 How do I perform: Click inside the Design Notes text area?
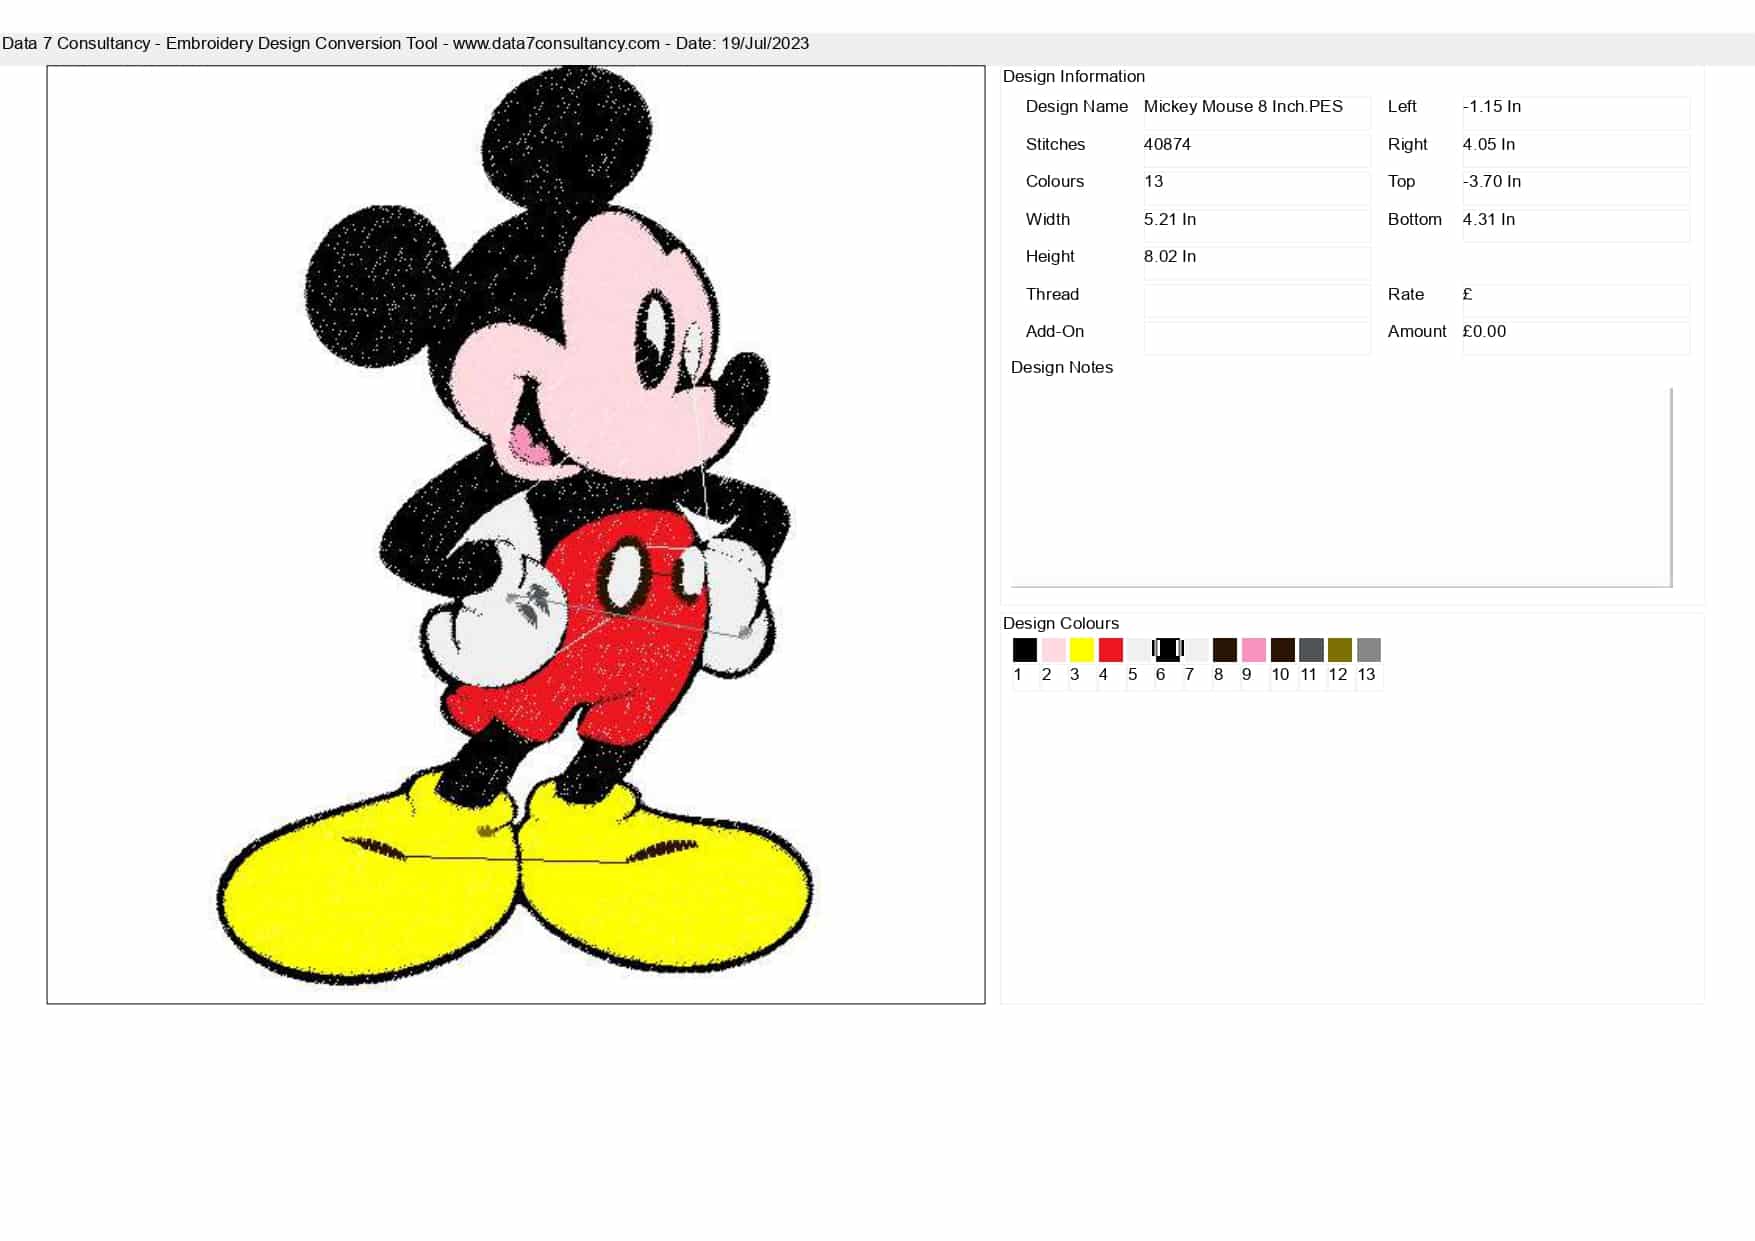pos(1341,487)
